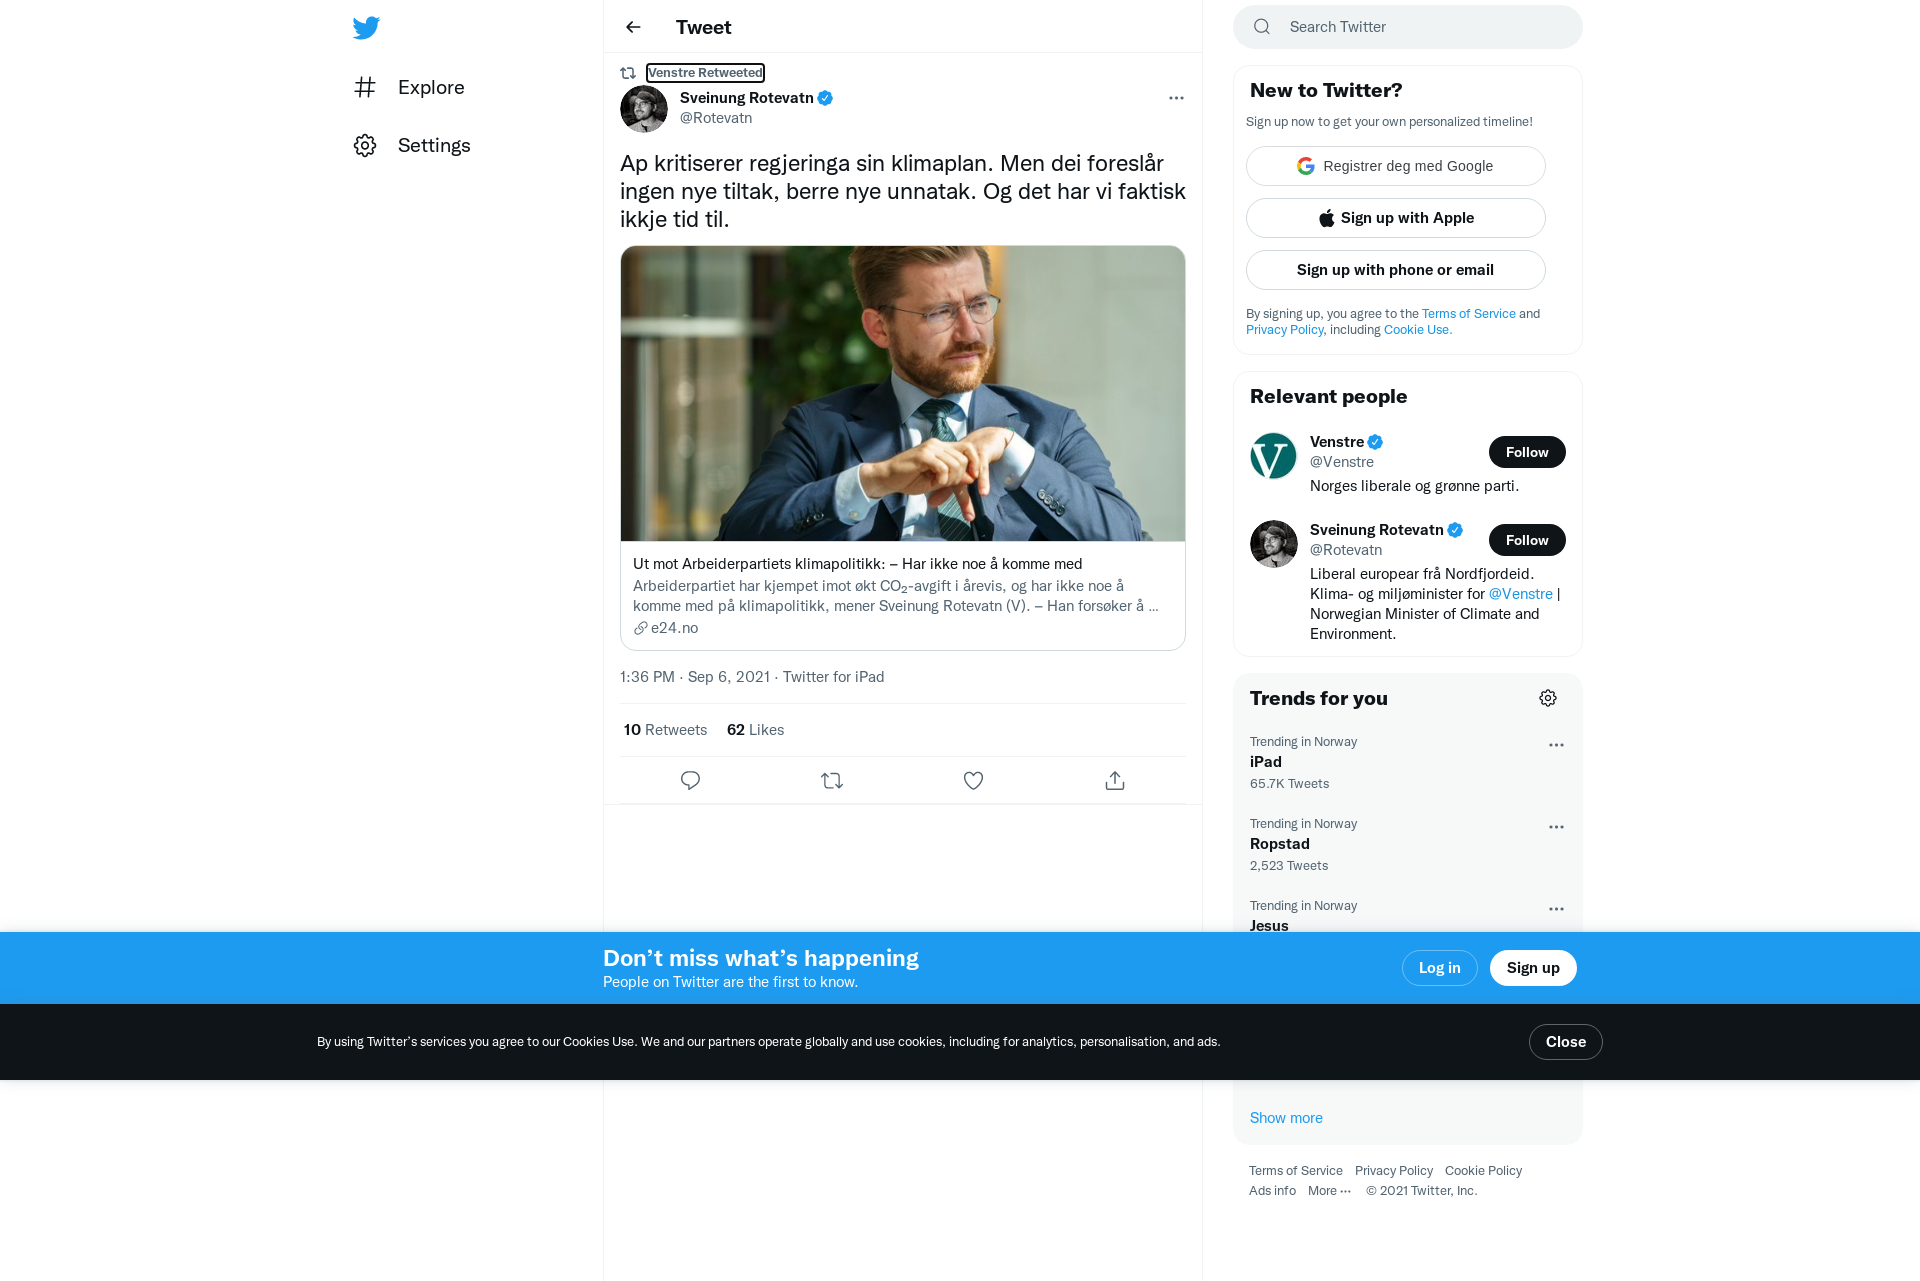Click the Twitter bird logo

(x=366, y=27)
